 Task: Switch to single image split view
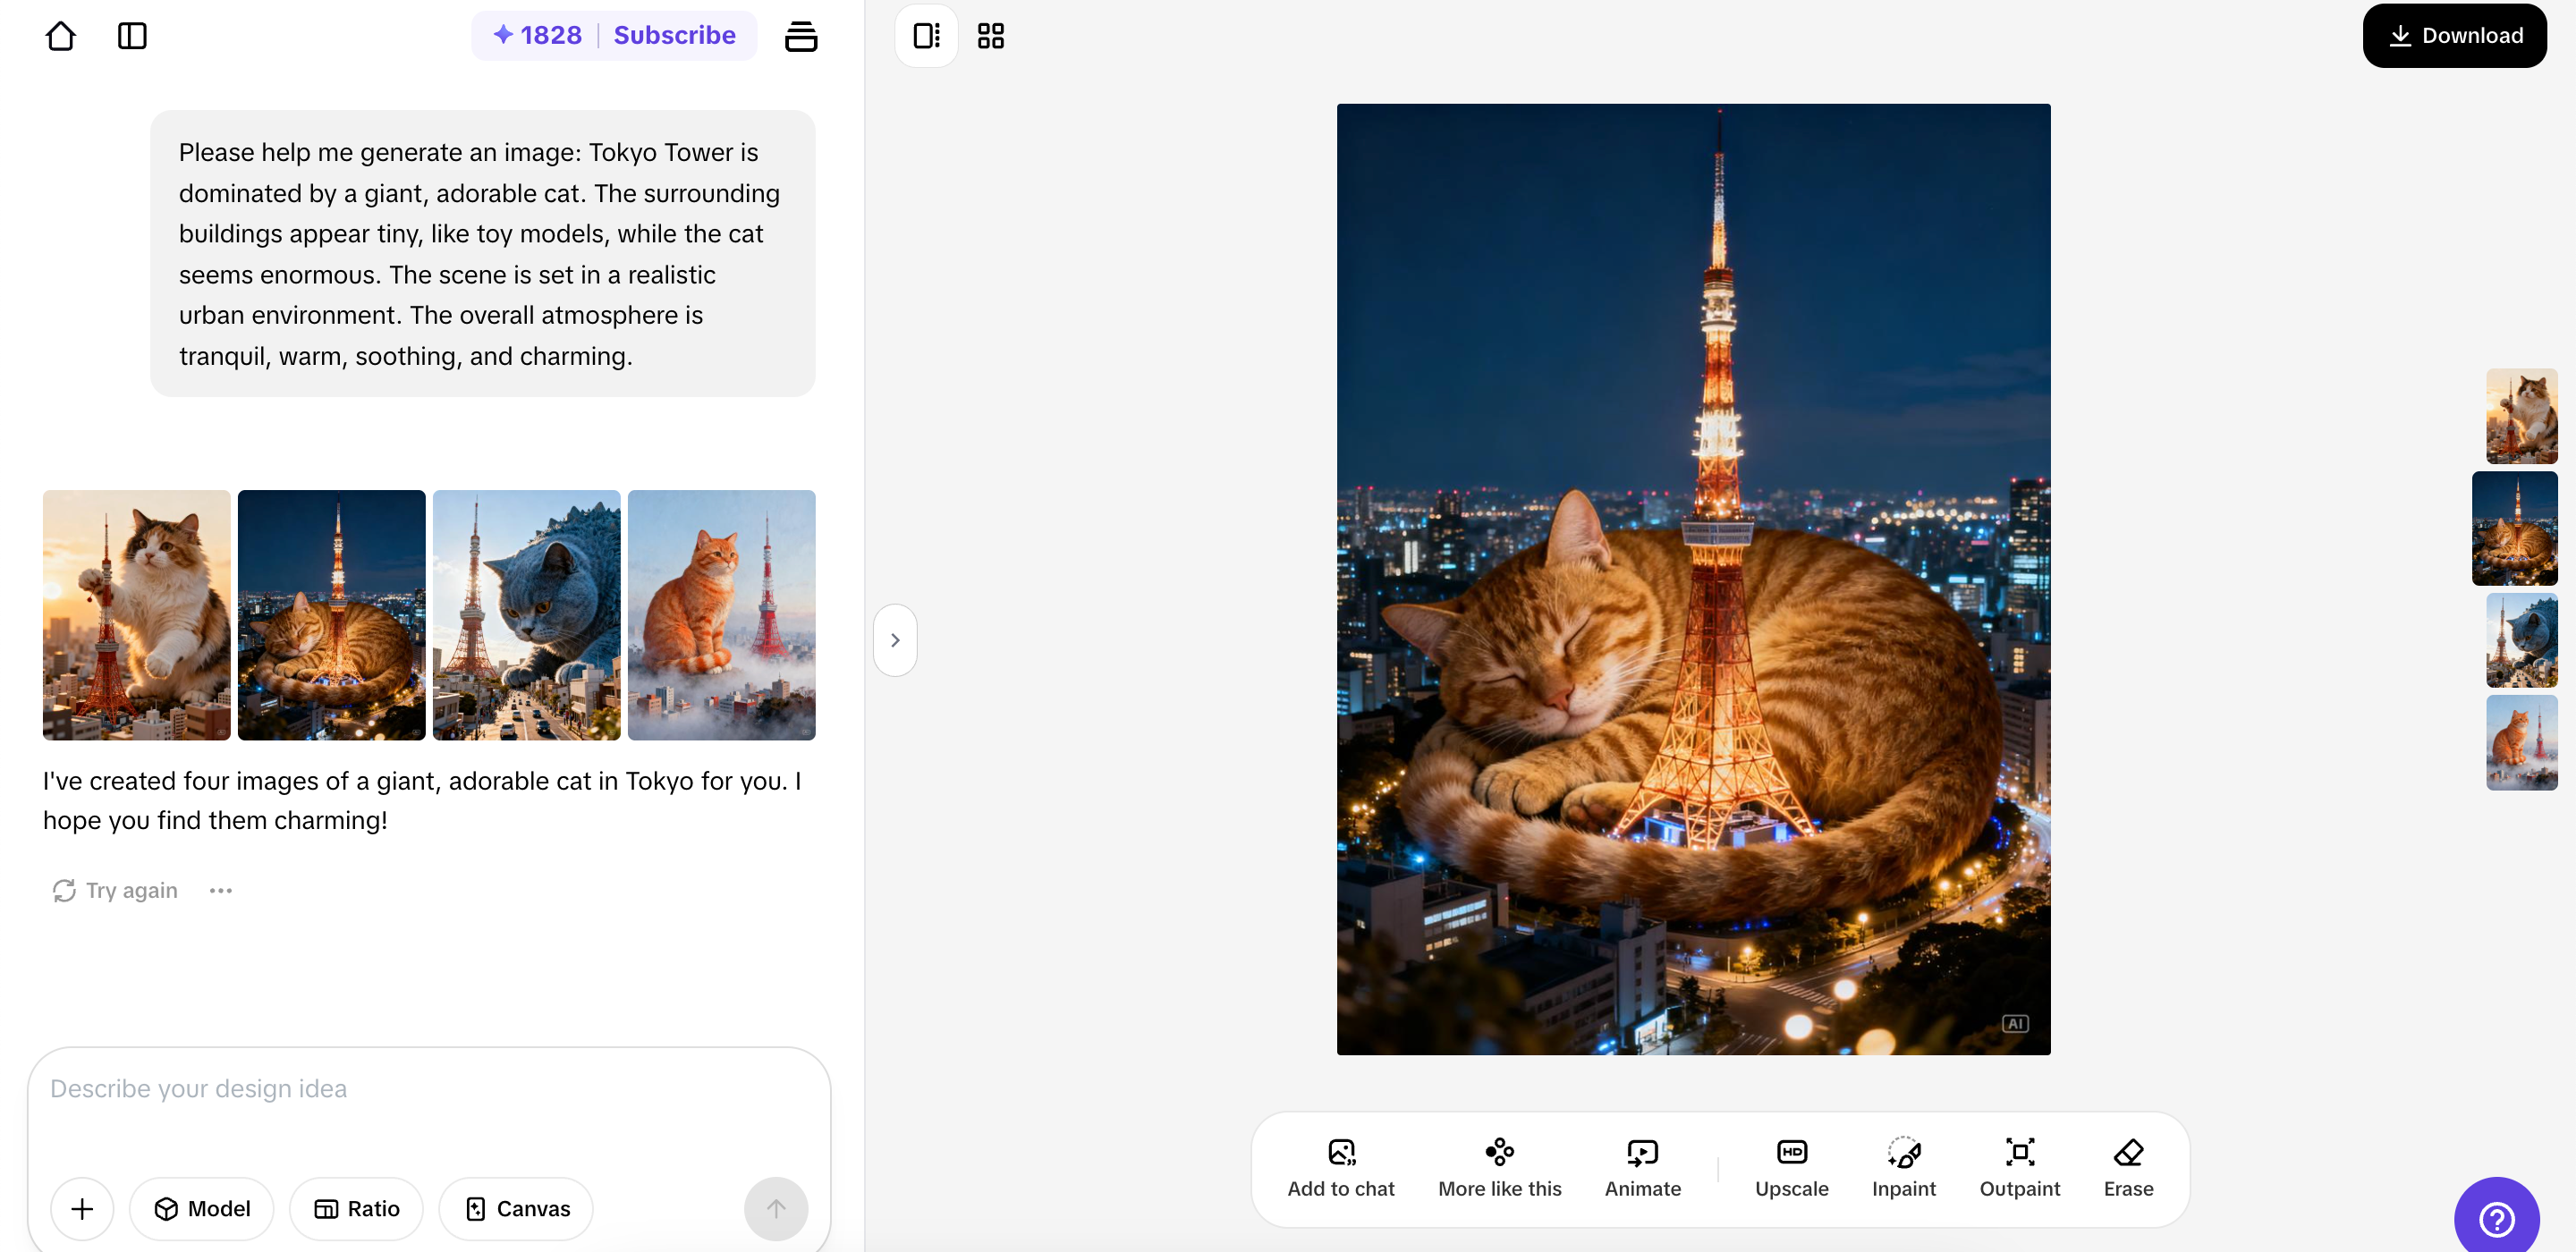click(926, 36)
